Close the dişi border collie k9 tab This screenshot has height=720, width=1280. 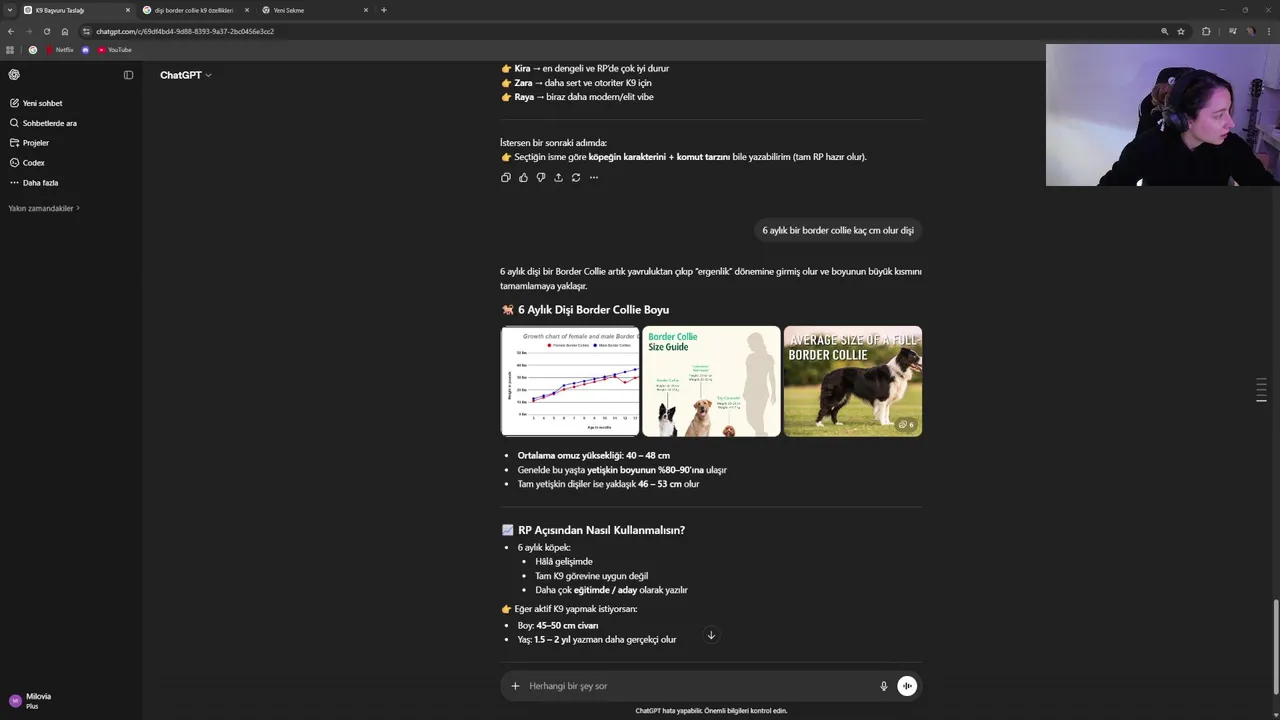point(247,10)
